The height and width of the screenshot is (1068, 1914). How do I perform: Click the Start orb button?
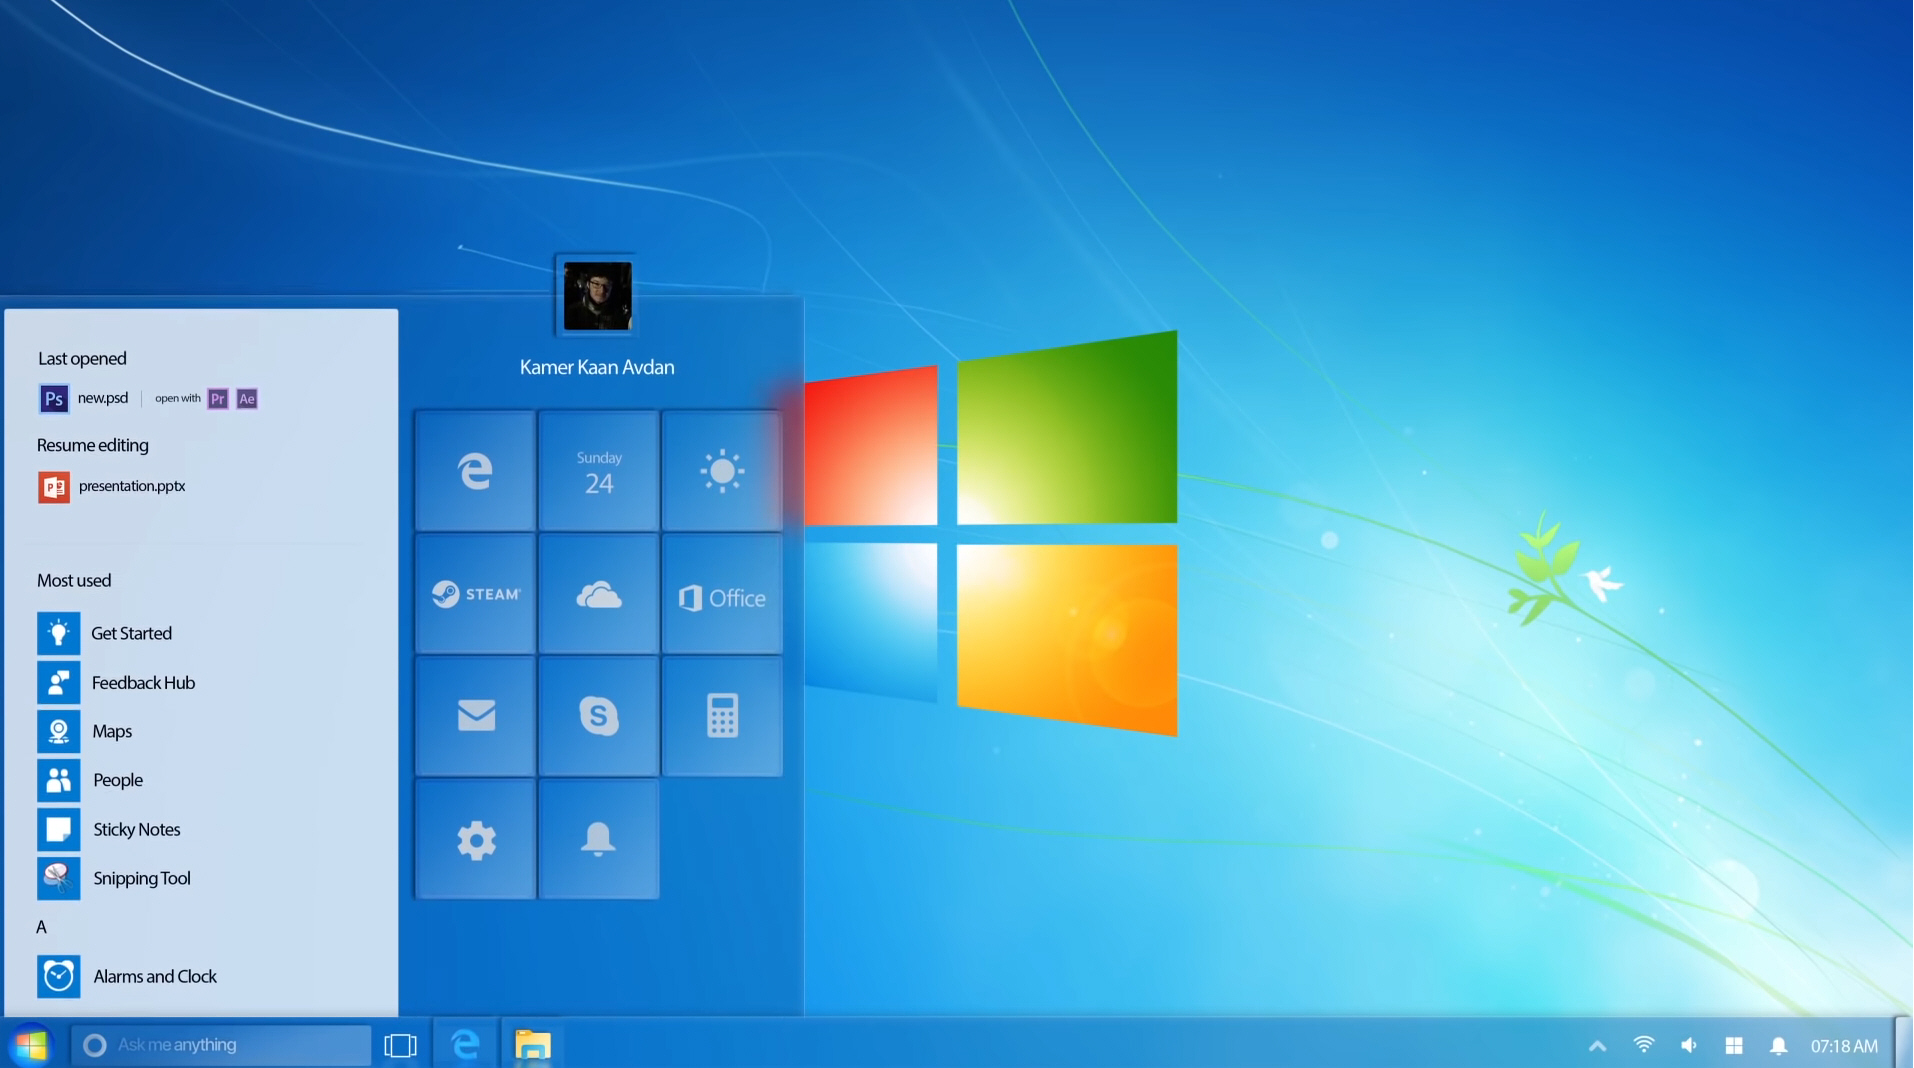[31, 1045]
